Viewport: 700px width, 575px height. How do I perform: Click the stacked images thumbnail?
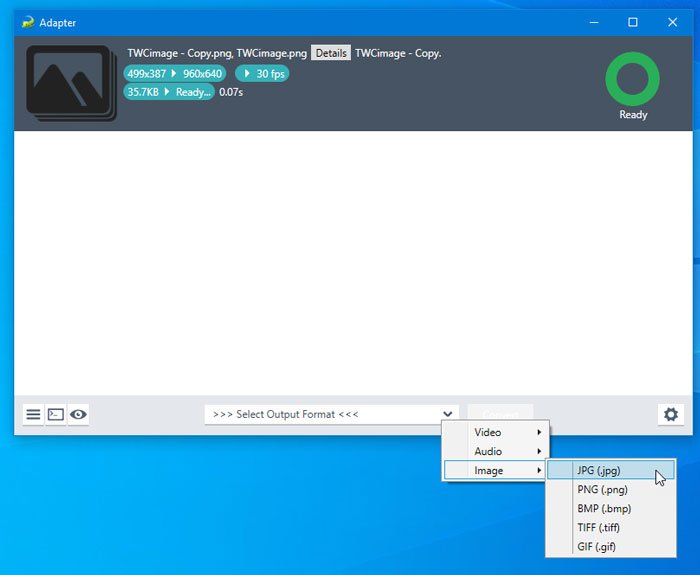[71, 83]
